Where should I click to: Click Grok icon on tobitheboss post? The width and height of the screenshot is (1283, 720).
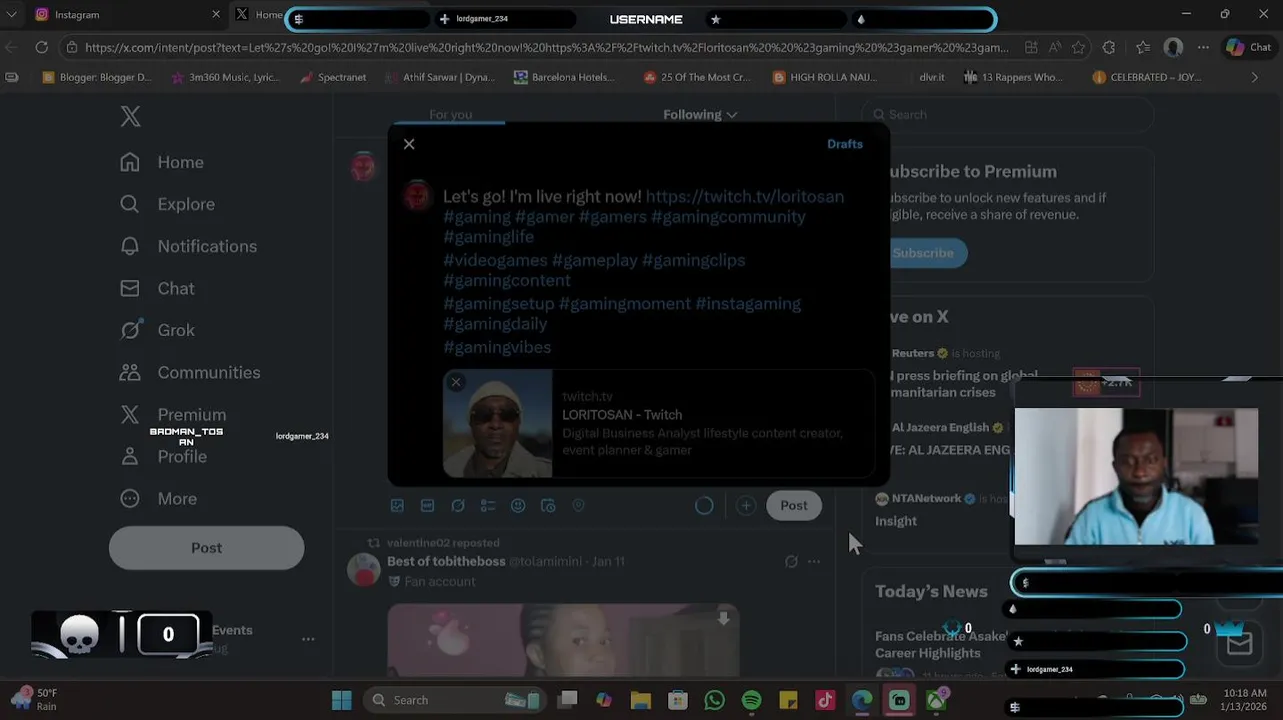pos(791,562)
